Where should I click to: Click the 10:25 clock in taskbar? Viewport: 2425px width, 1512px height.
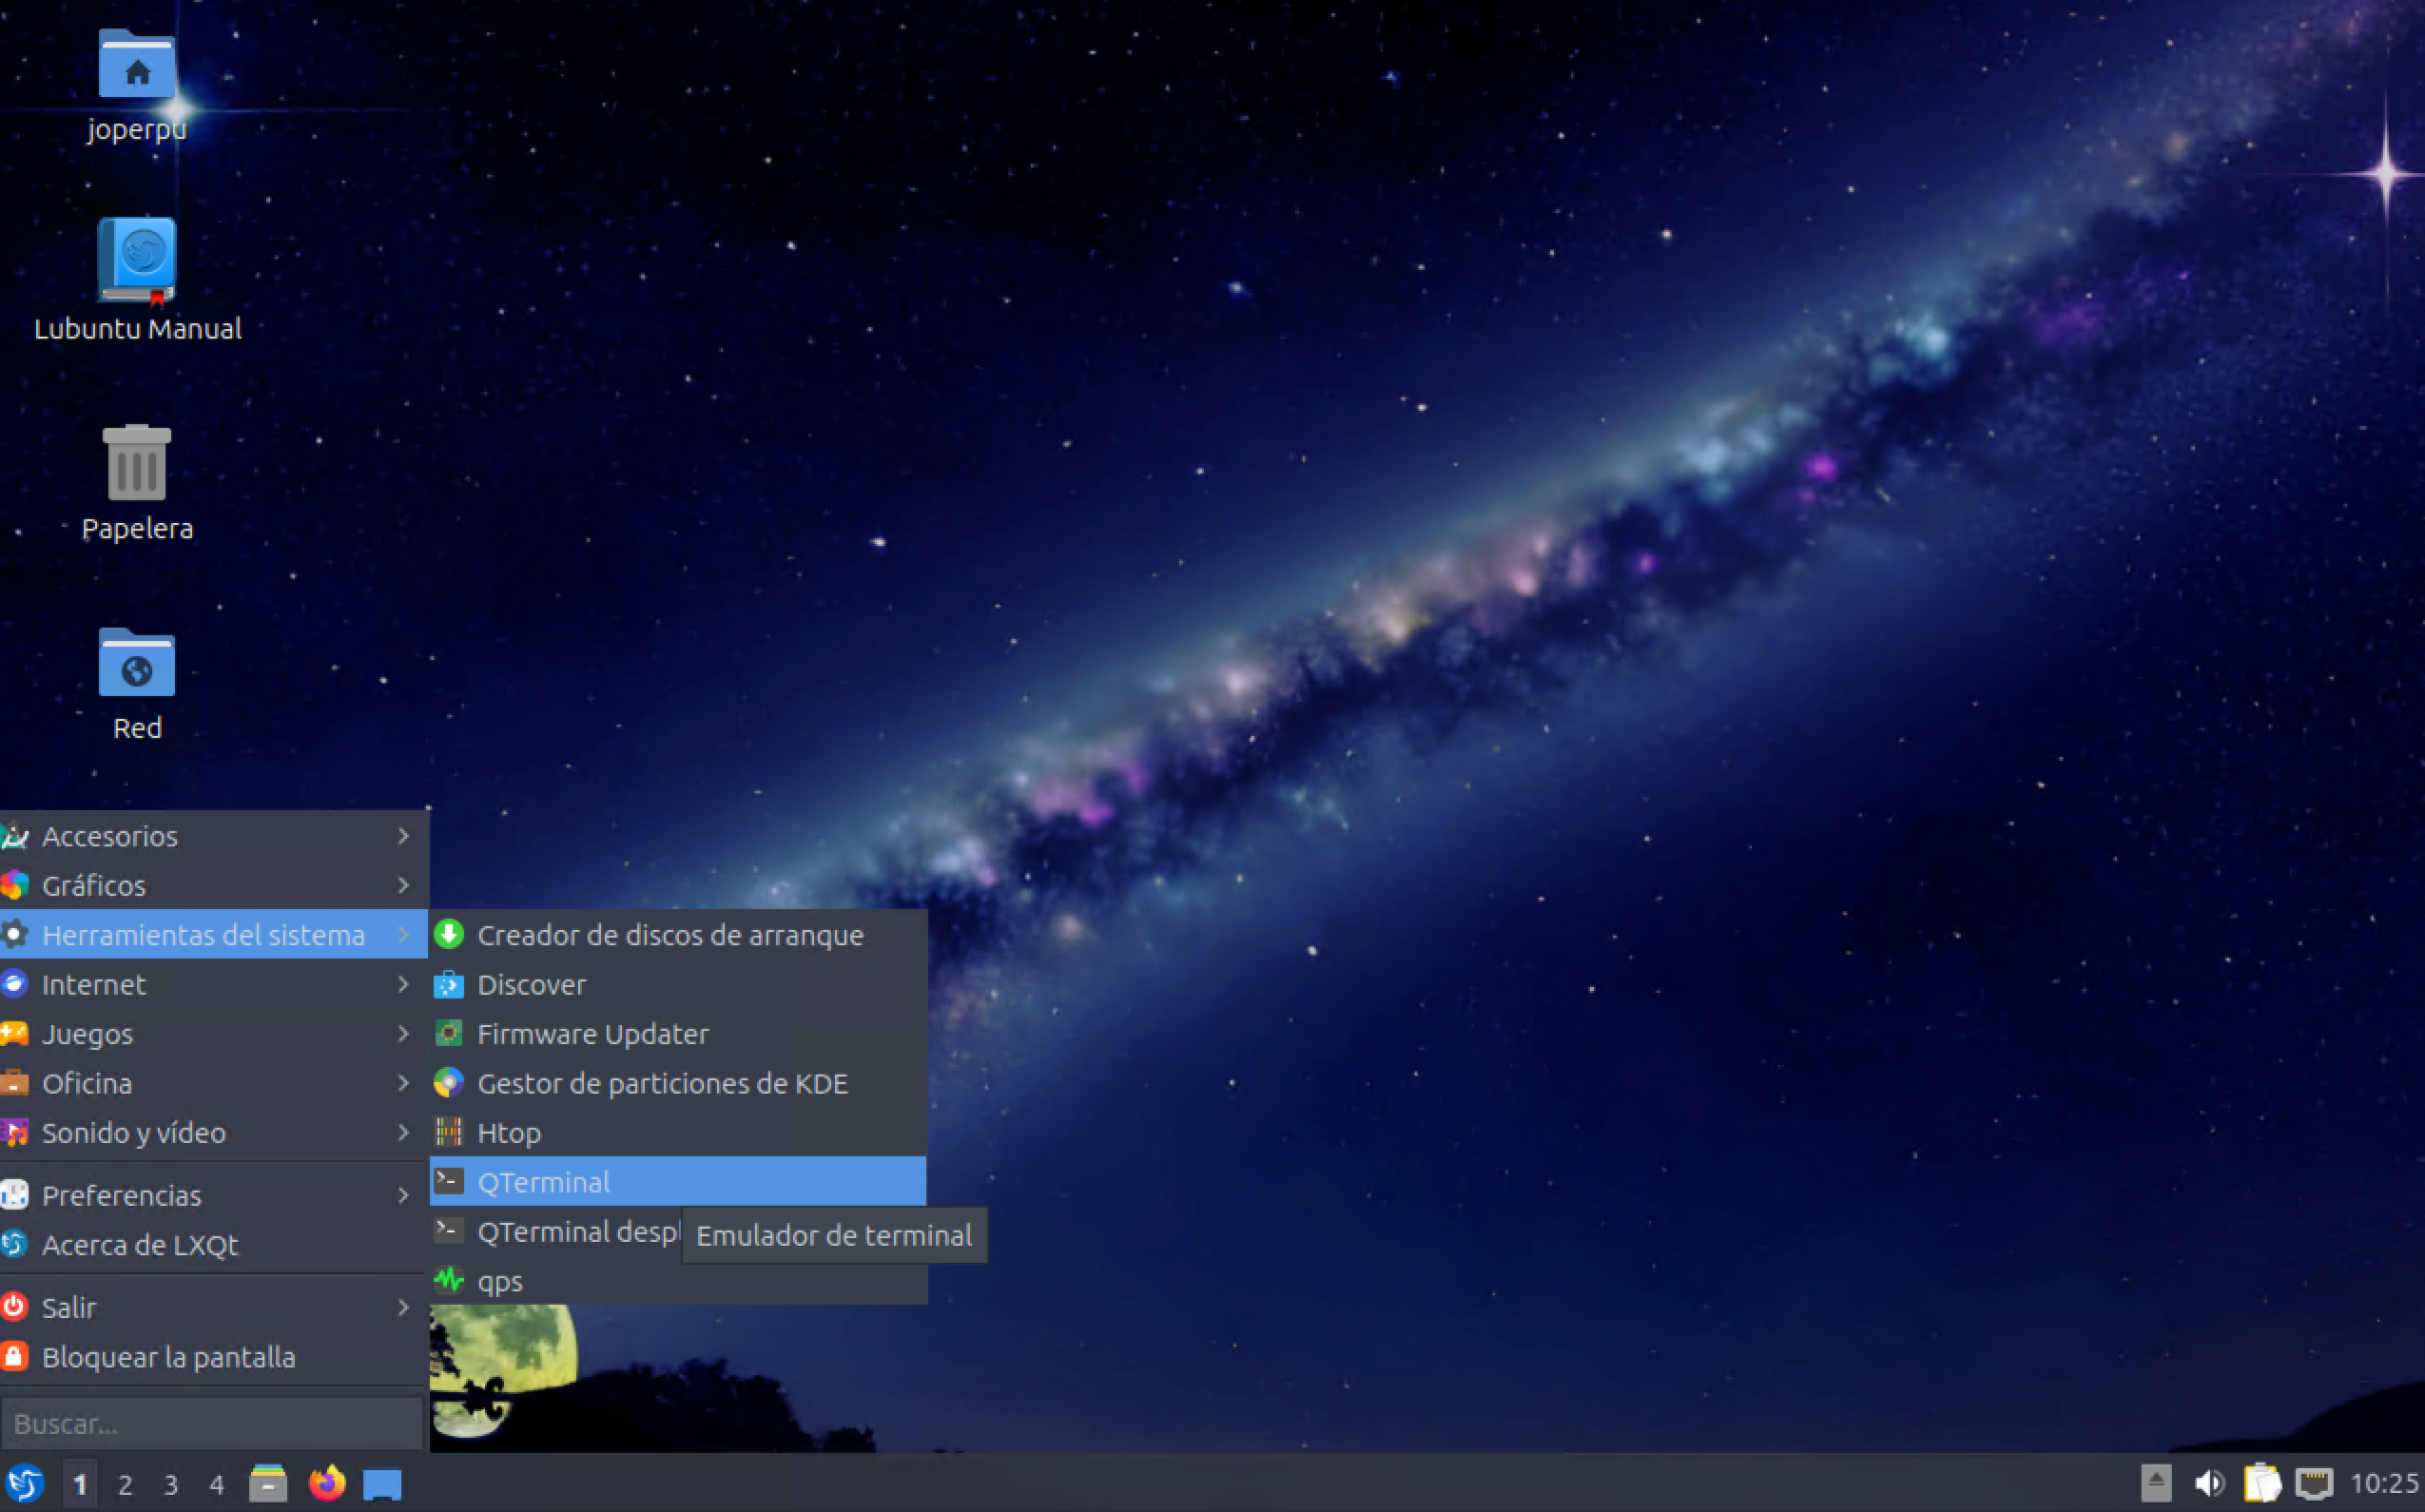[2384, 1483]
